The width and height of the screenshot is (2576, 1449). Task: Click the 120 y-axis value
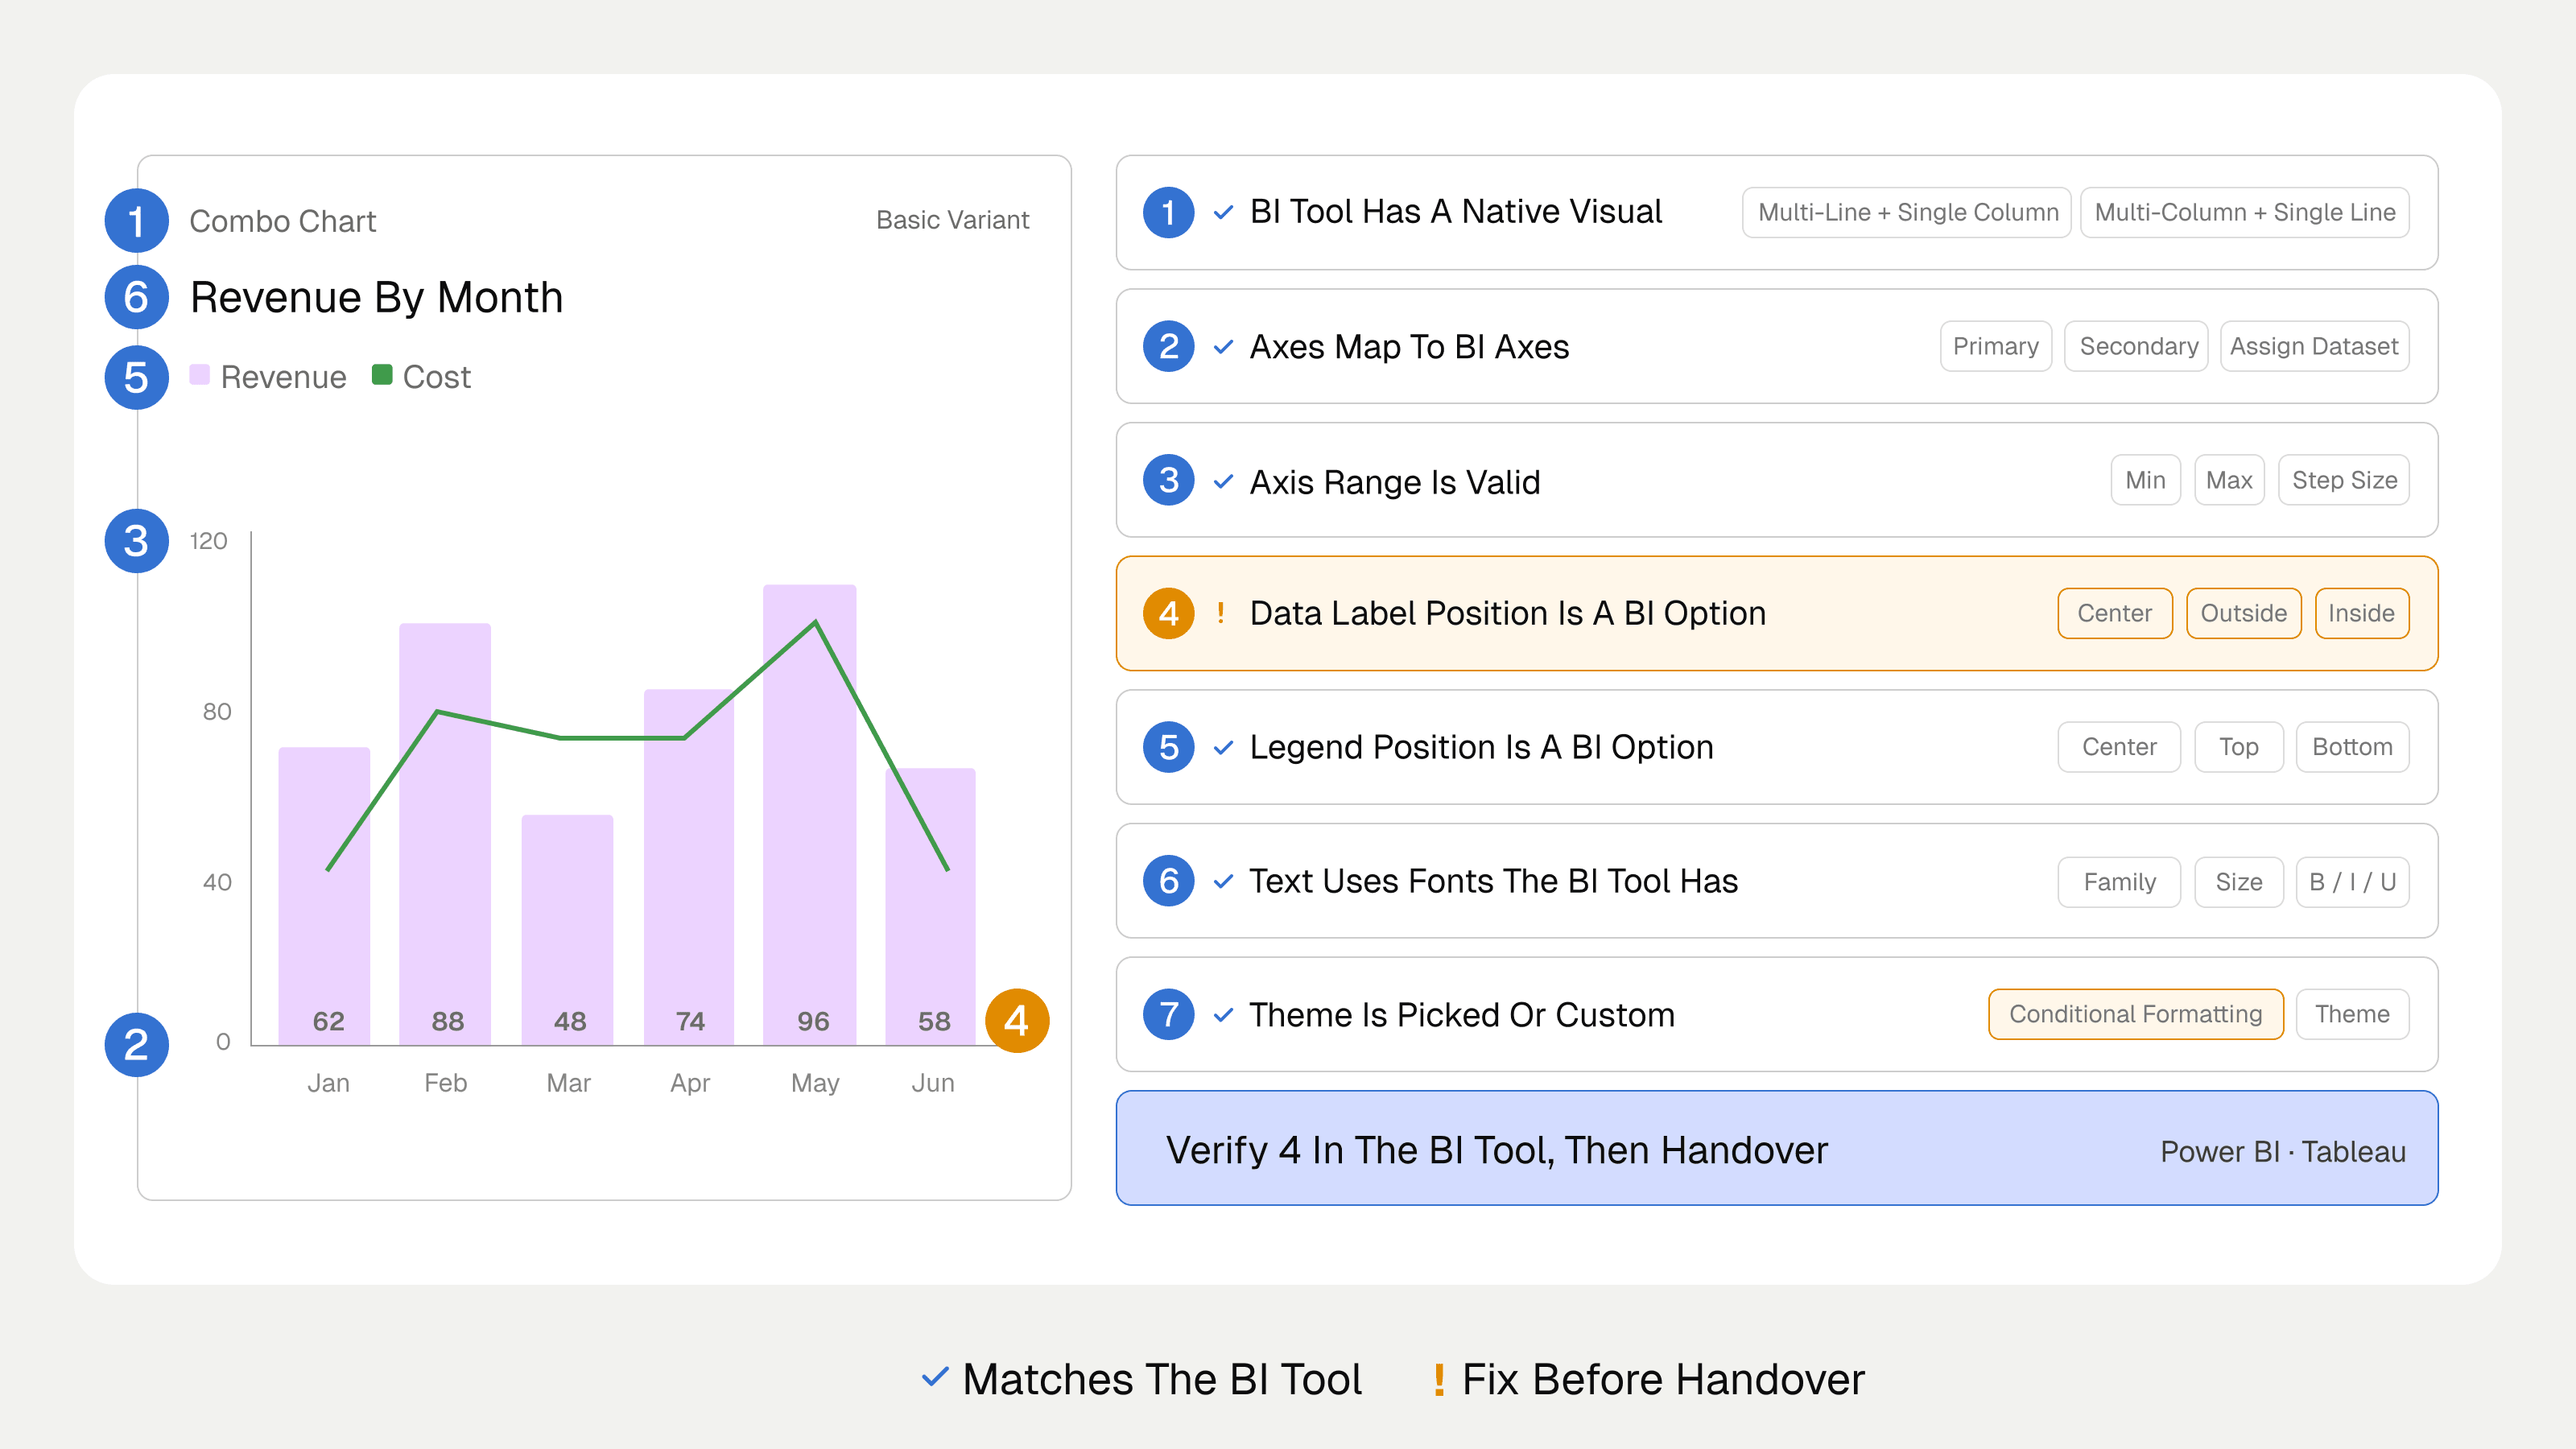click(x=208, y=541)
